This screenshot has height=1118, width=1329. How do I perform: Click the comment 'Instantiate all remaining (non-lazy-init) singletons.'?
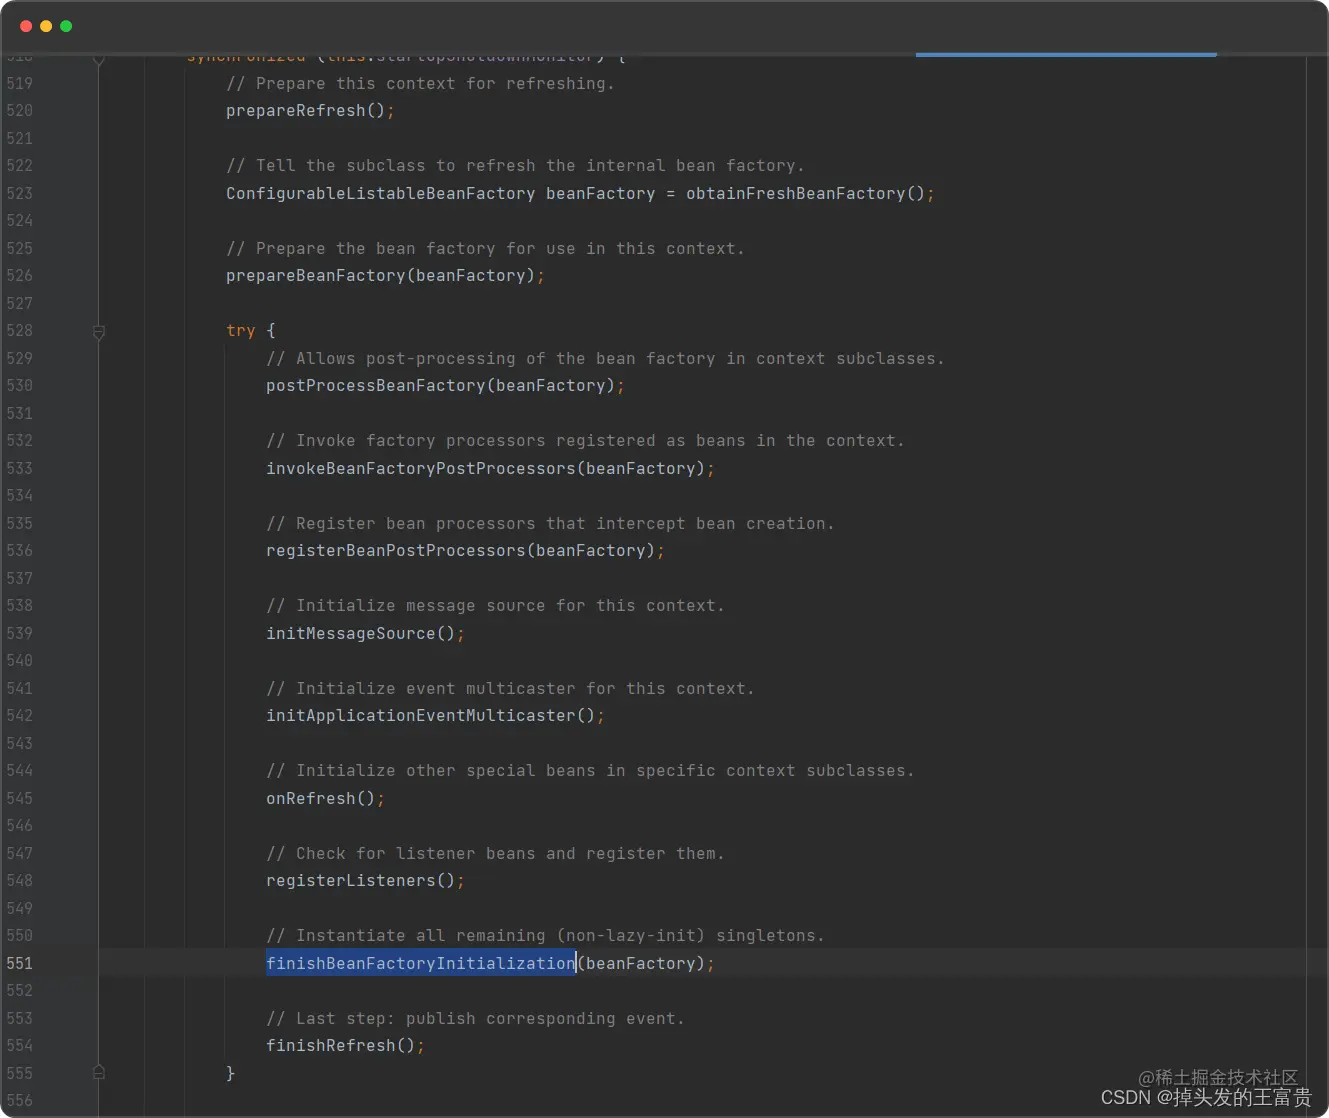click(545, 936)
